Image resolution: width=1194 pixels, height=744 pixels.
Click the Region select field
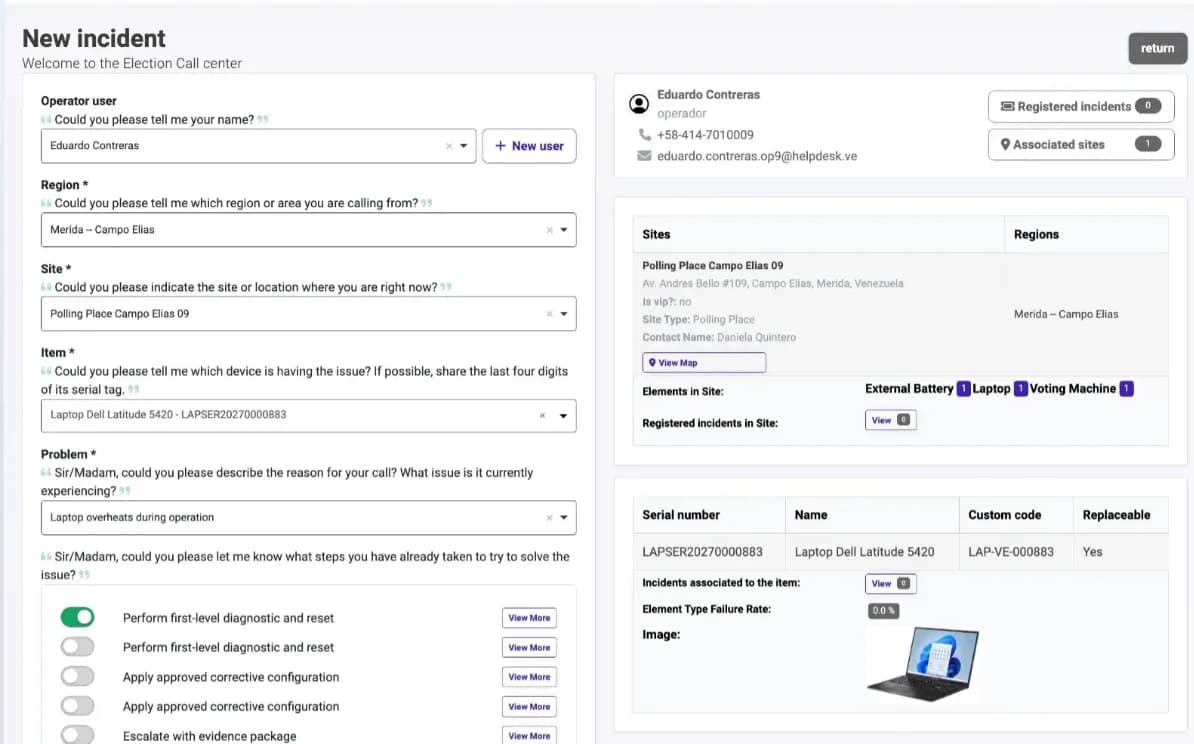pos(308,230)
